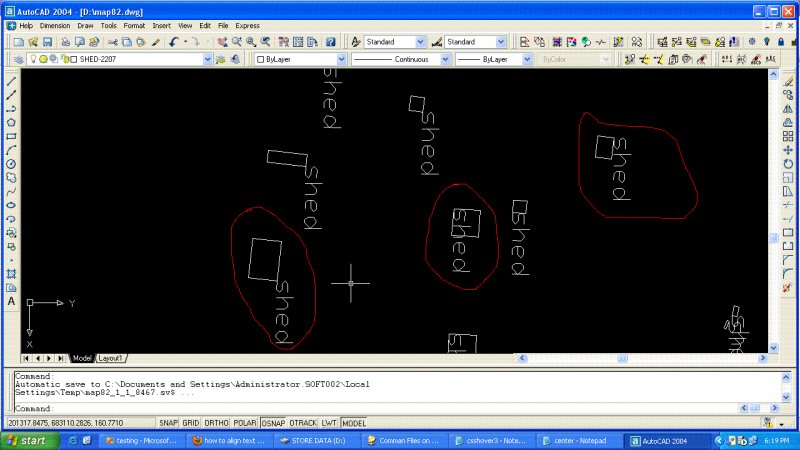The image size is (800, 450).
Task: Expand the undo history dropdown arrow
Action: (x=185, y=42)
